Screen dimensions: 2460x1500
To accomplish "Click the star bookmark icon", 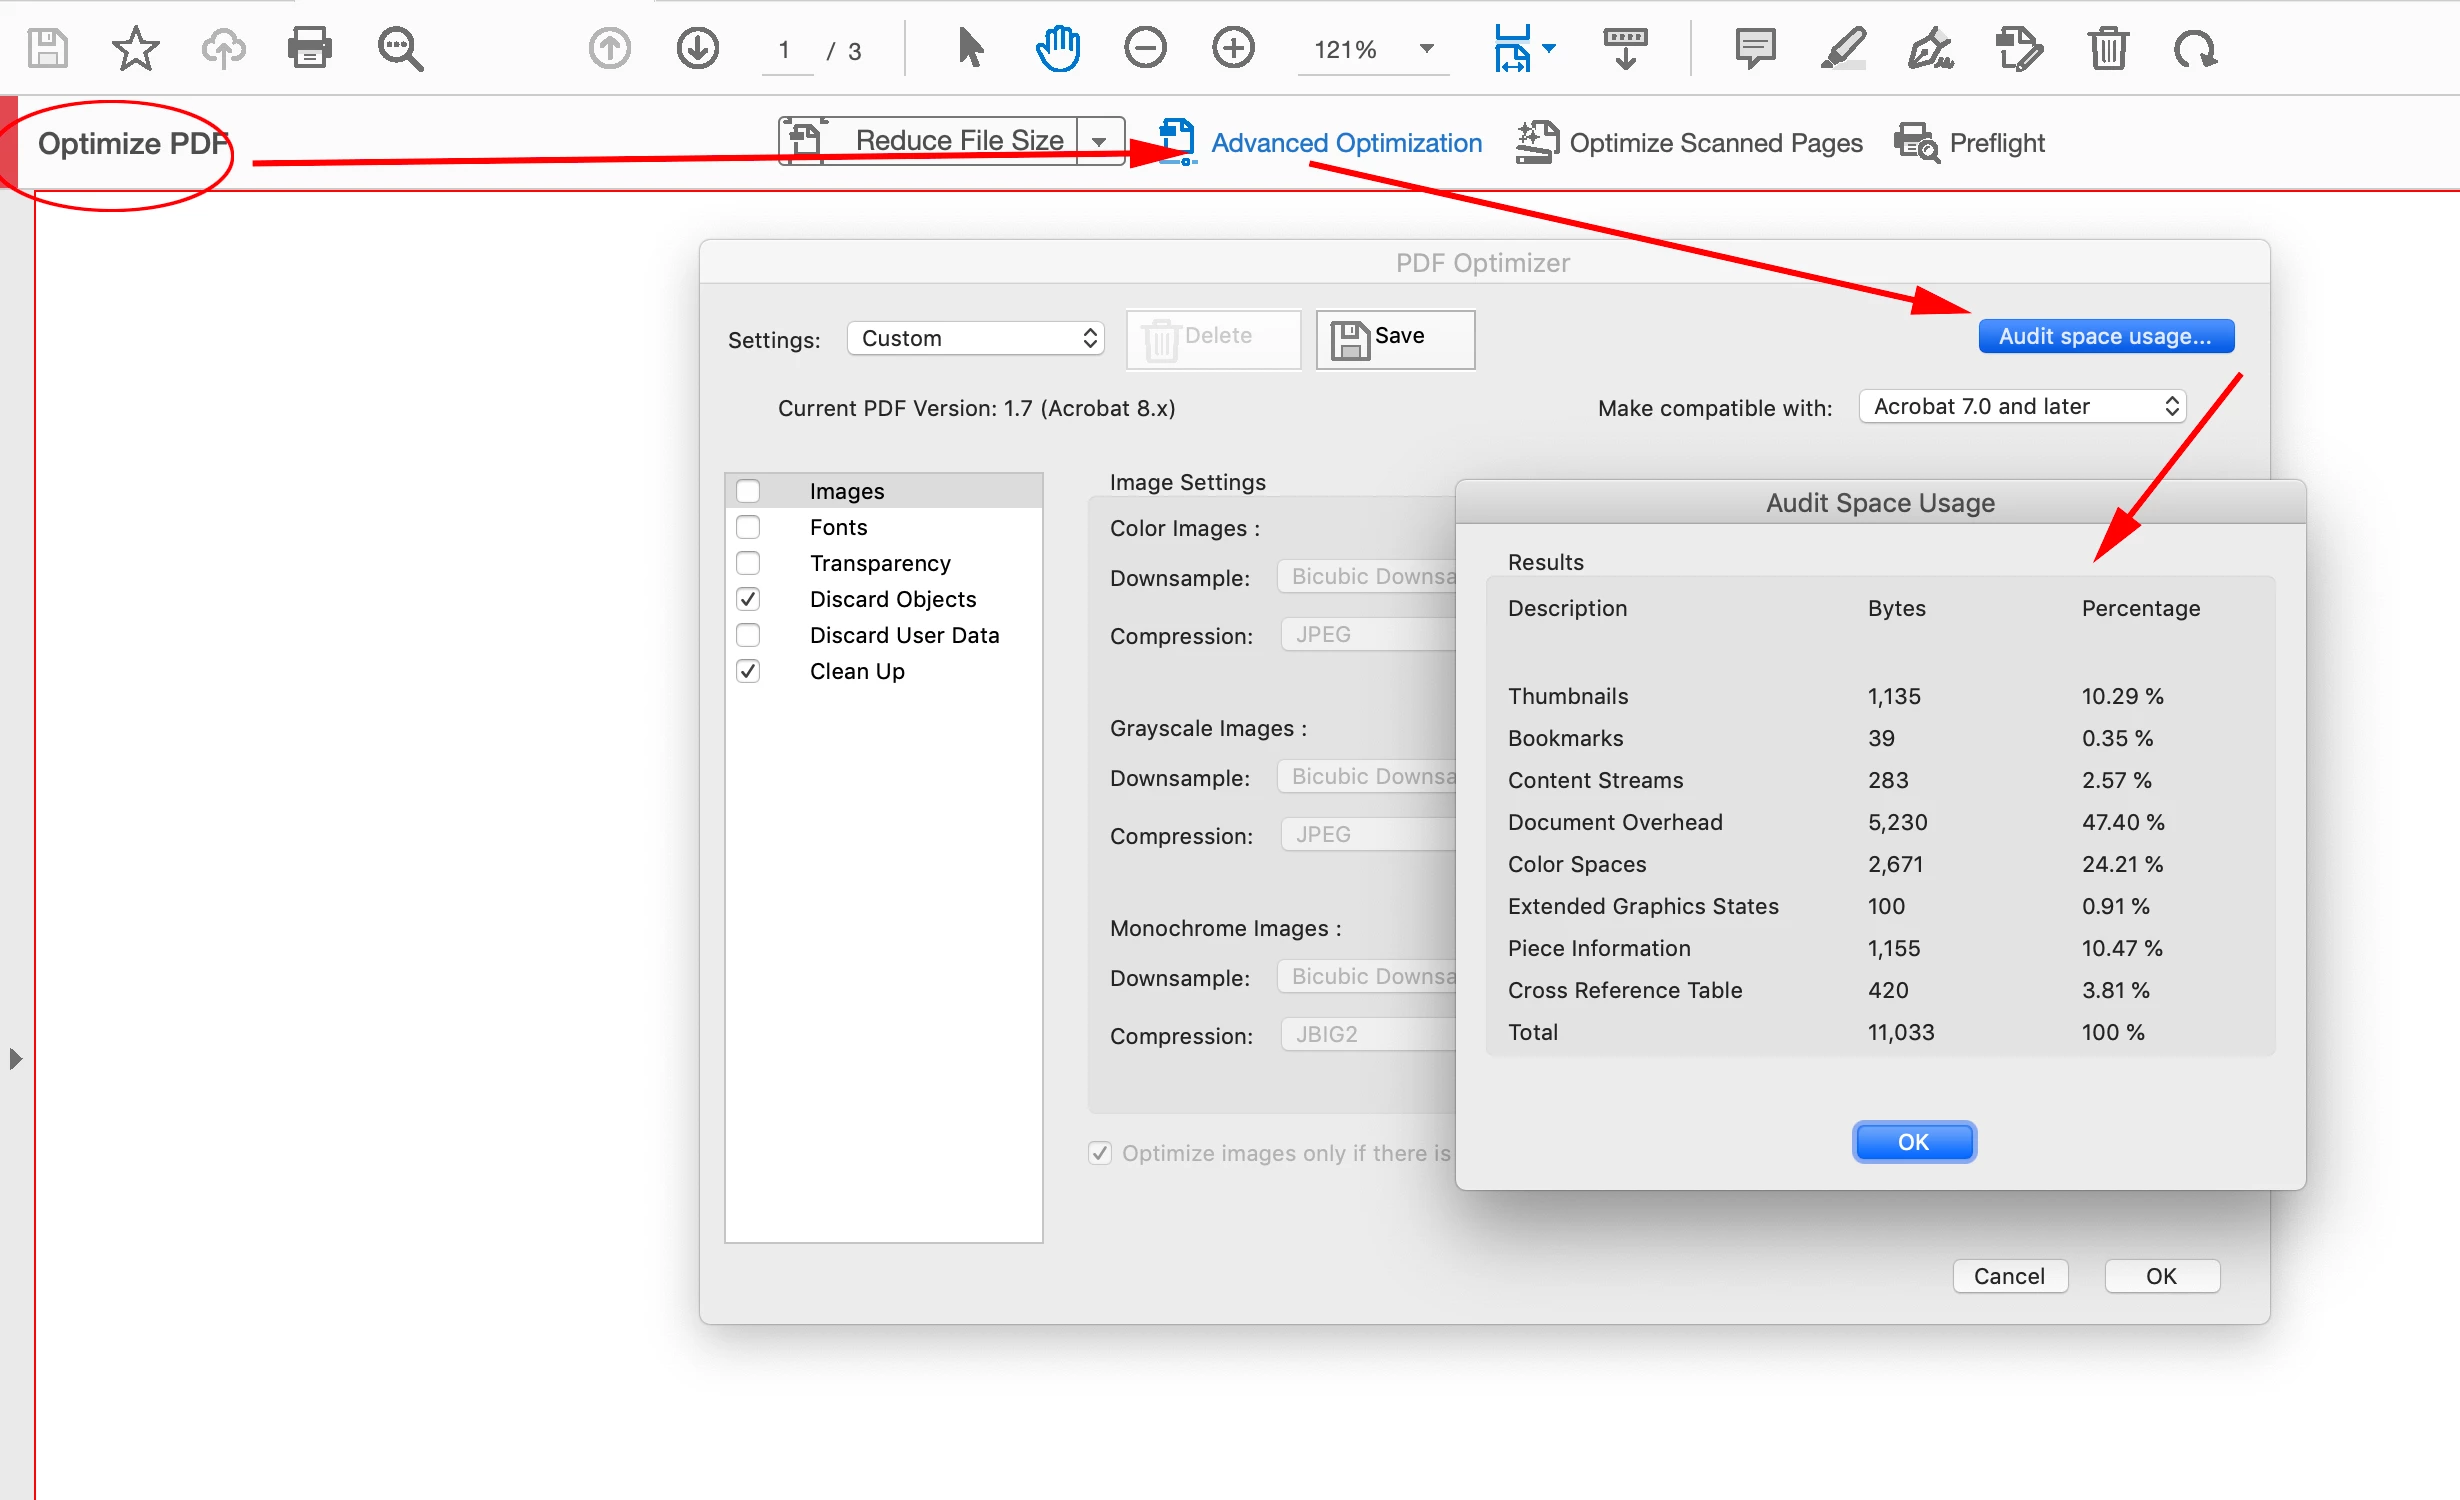I will coord(135,48).
